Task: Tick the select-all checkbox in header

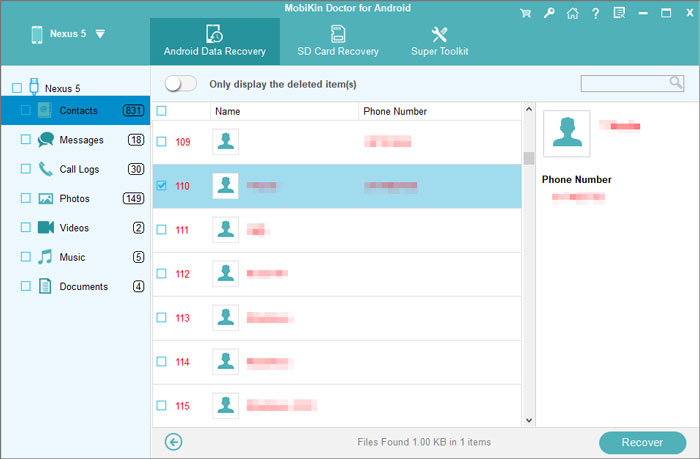Action: 162,112
